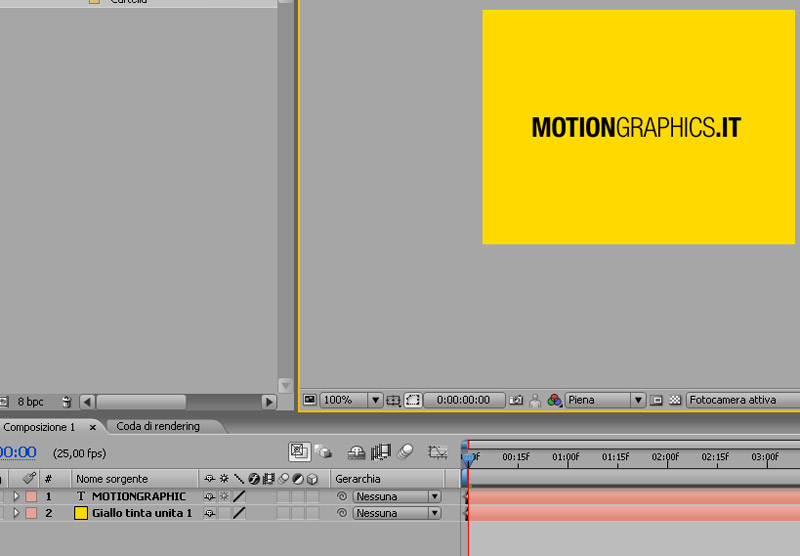The height and width of the screenshot is (556, 800).
Task: Enable motion blur circles icon in timeline
Action: (x=405, y=451)
